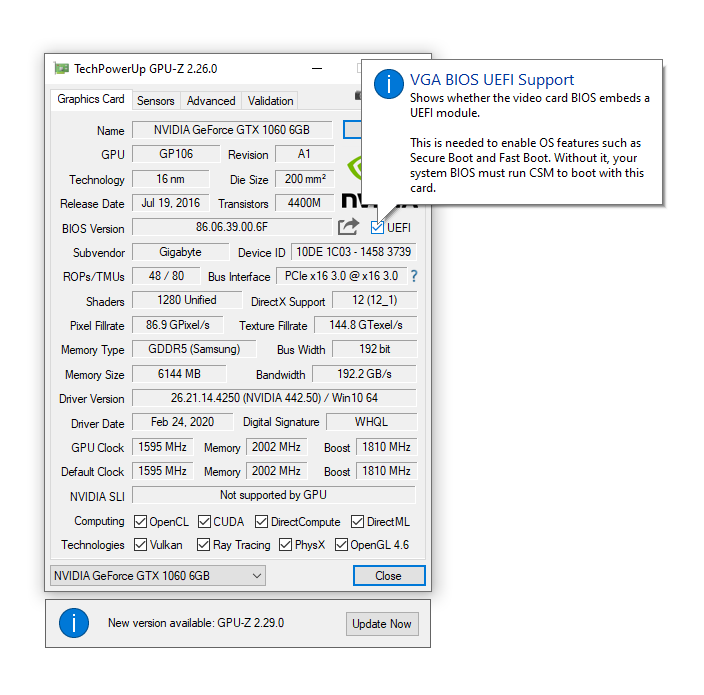Click the Digital Signature field WHQL
Screen dimensions: 704x695
point(372,422)
